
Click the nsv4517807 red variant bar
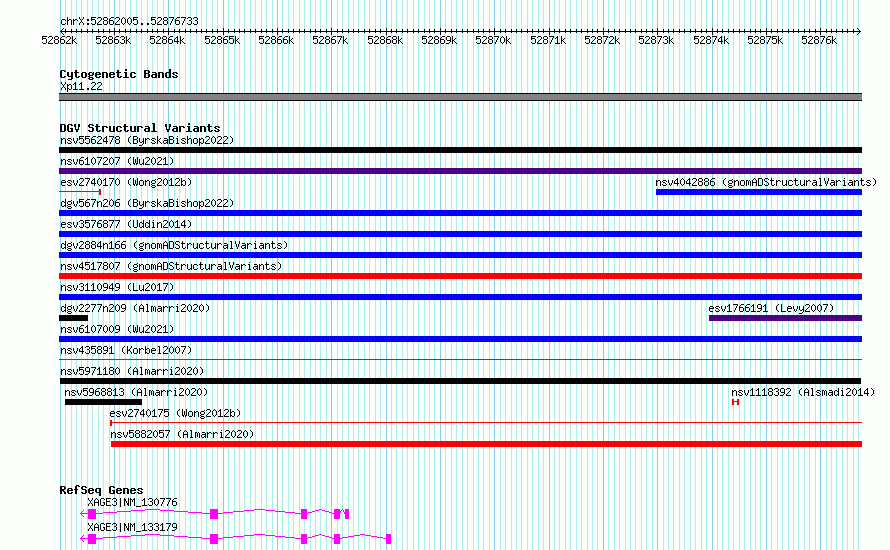(460, 276)
